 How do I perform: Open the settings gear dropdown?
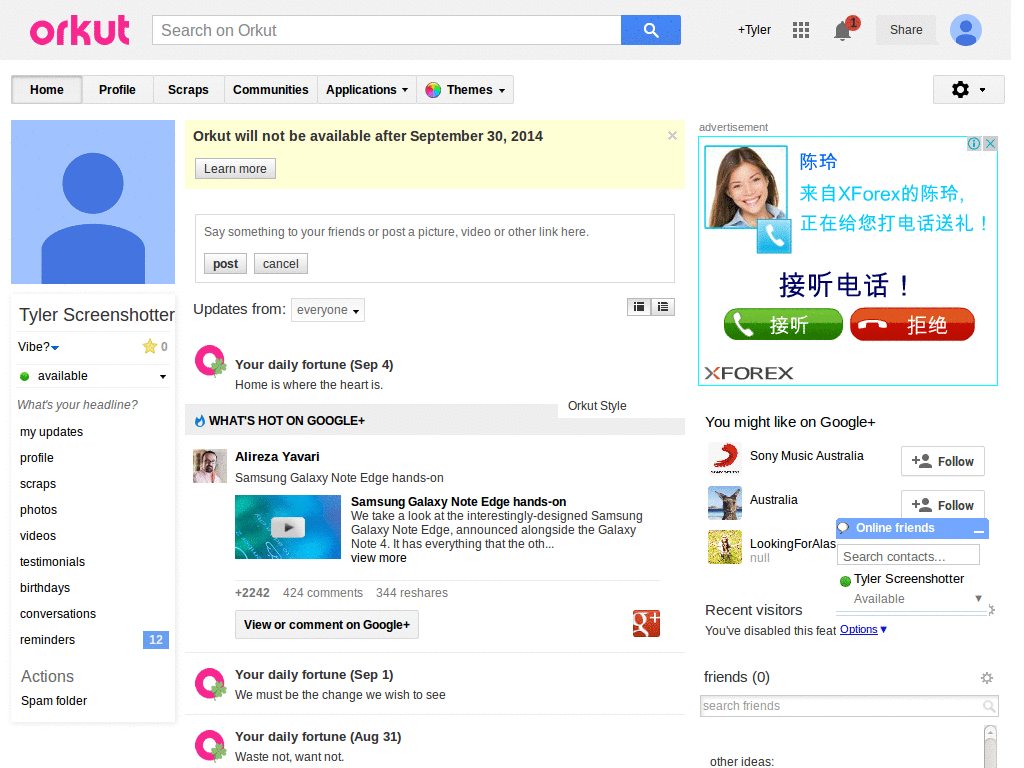pyautogui.click(x=967, y=90)
